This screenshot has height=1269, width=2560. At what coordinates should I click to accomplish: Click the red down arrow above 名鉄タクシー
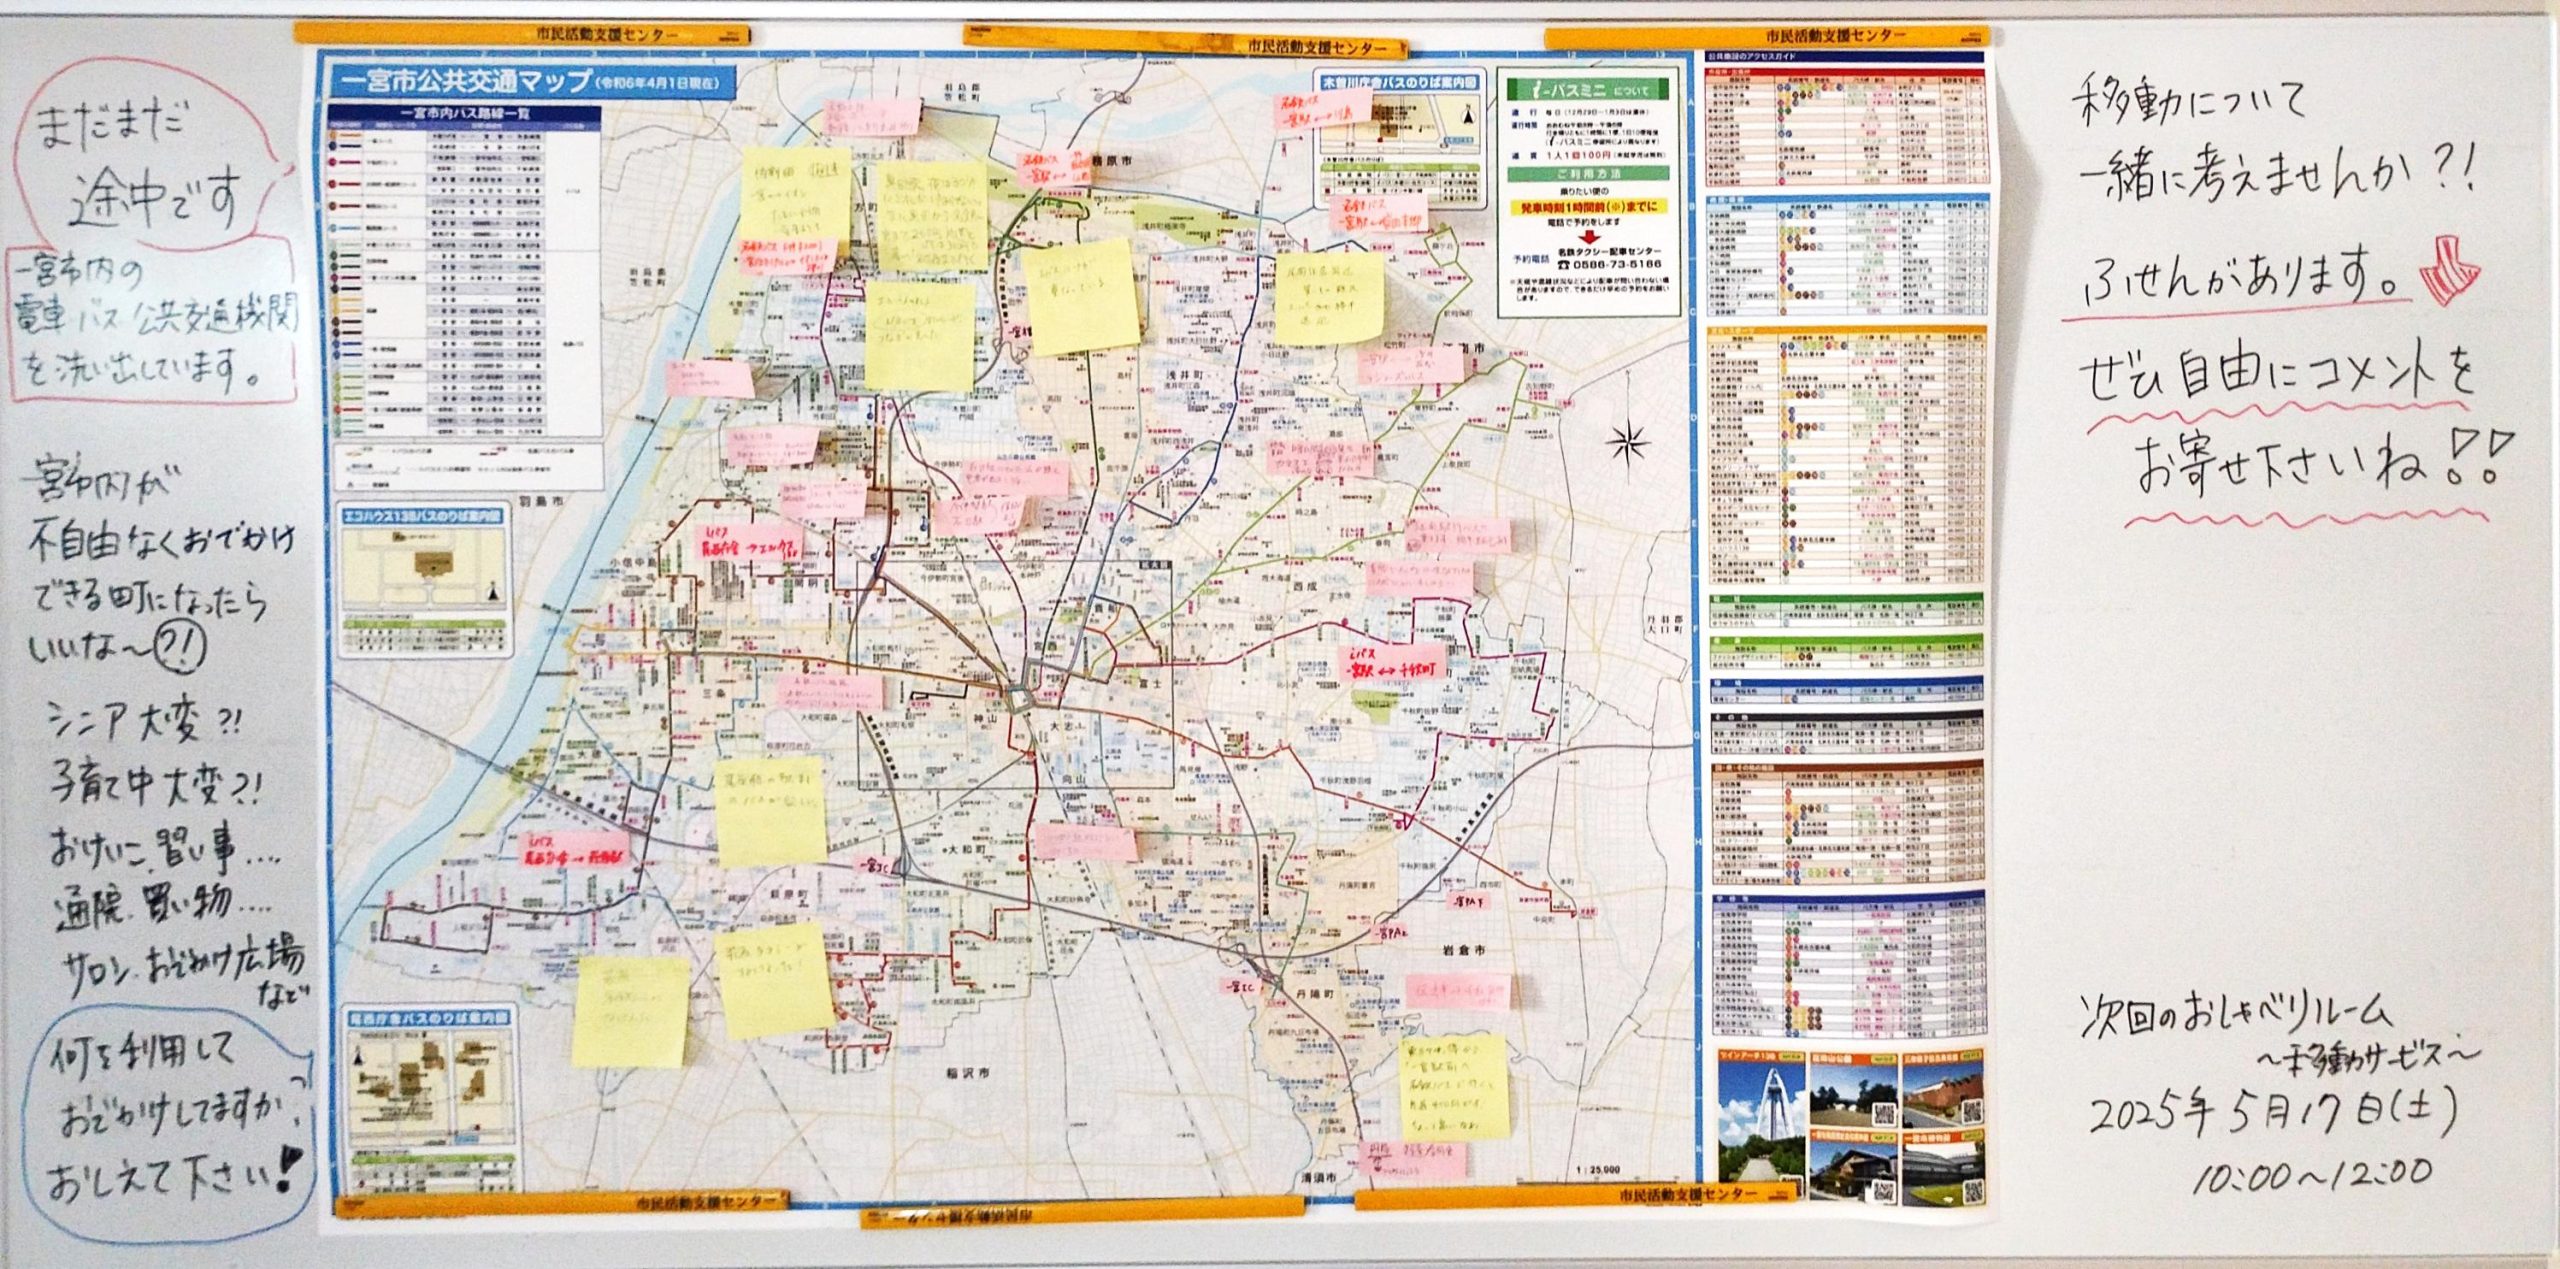click(1590, 236)
